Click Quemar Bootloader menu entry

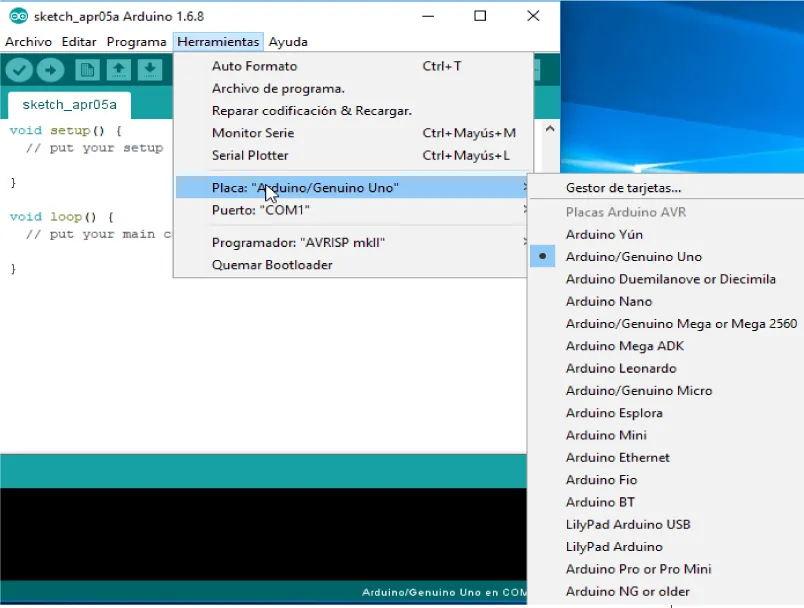pyautogui.click(x=272, y=265)
